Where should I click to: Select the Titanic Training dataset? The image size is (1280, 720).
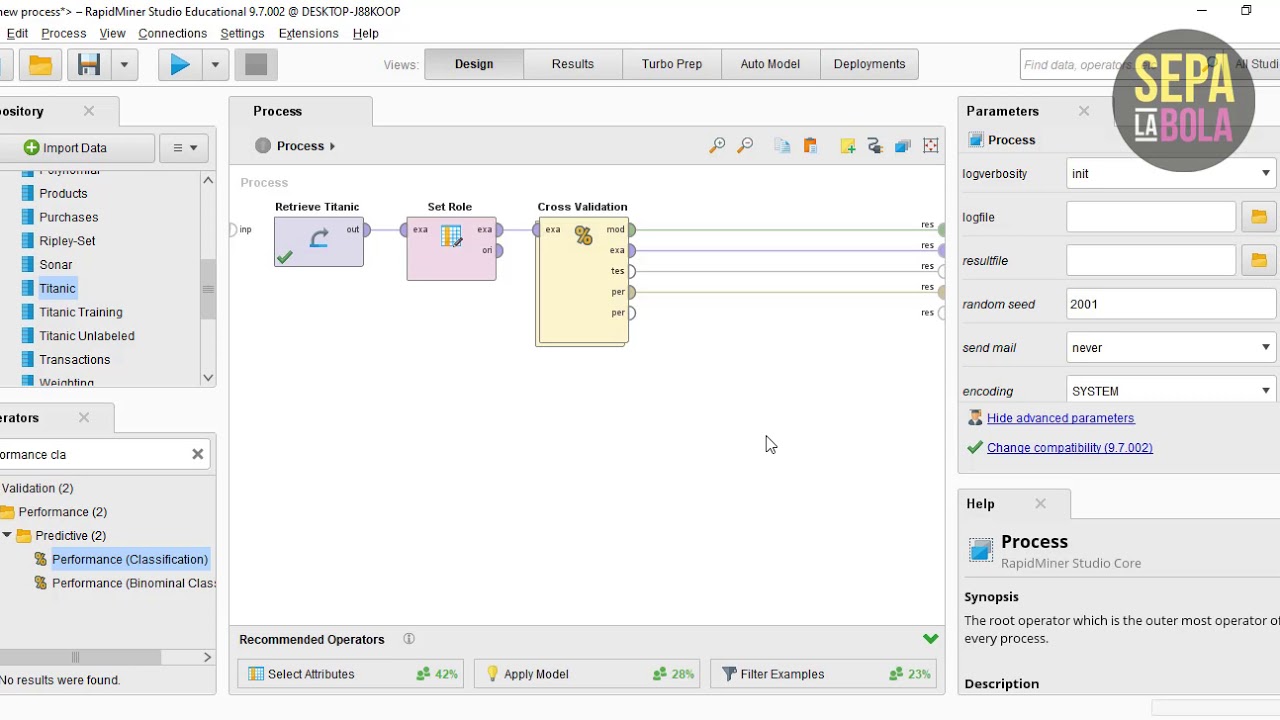point(81,312)
